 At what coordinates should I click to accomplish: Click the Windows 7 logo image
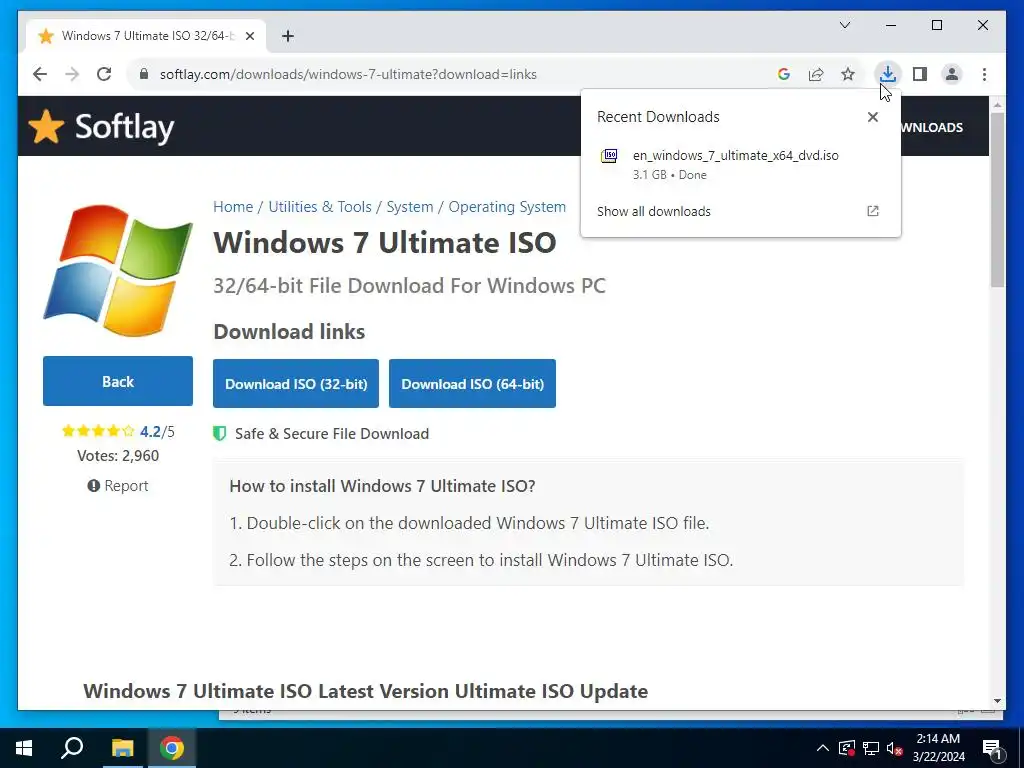click(x=118, y=270)
